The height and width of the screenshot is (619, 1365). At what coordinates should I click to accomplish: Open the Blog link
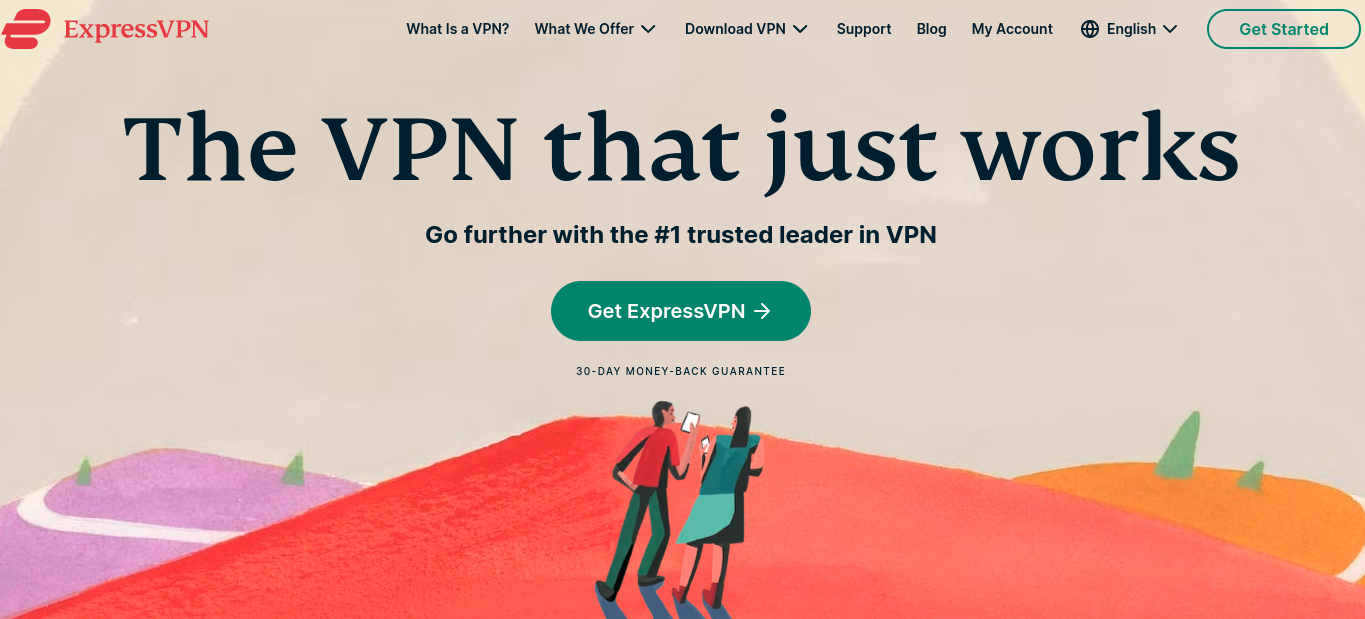pyautogui.click(x=931, y=29)
